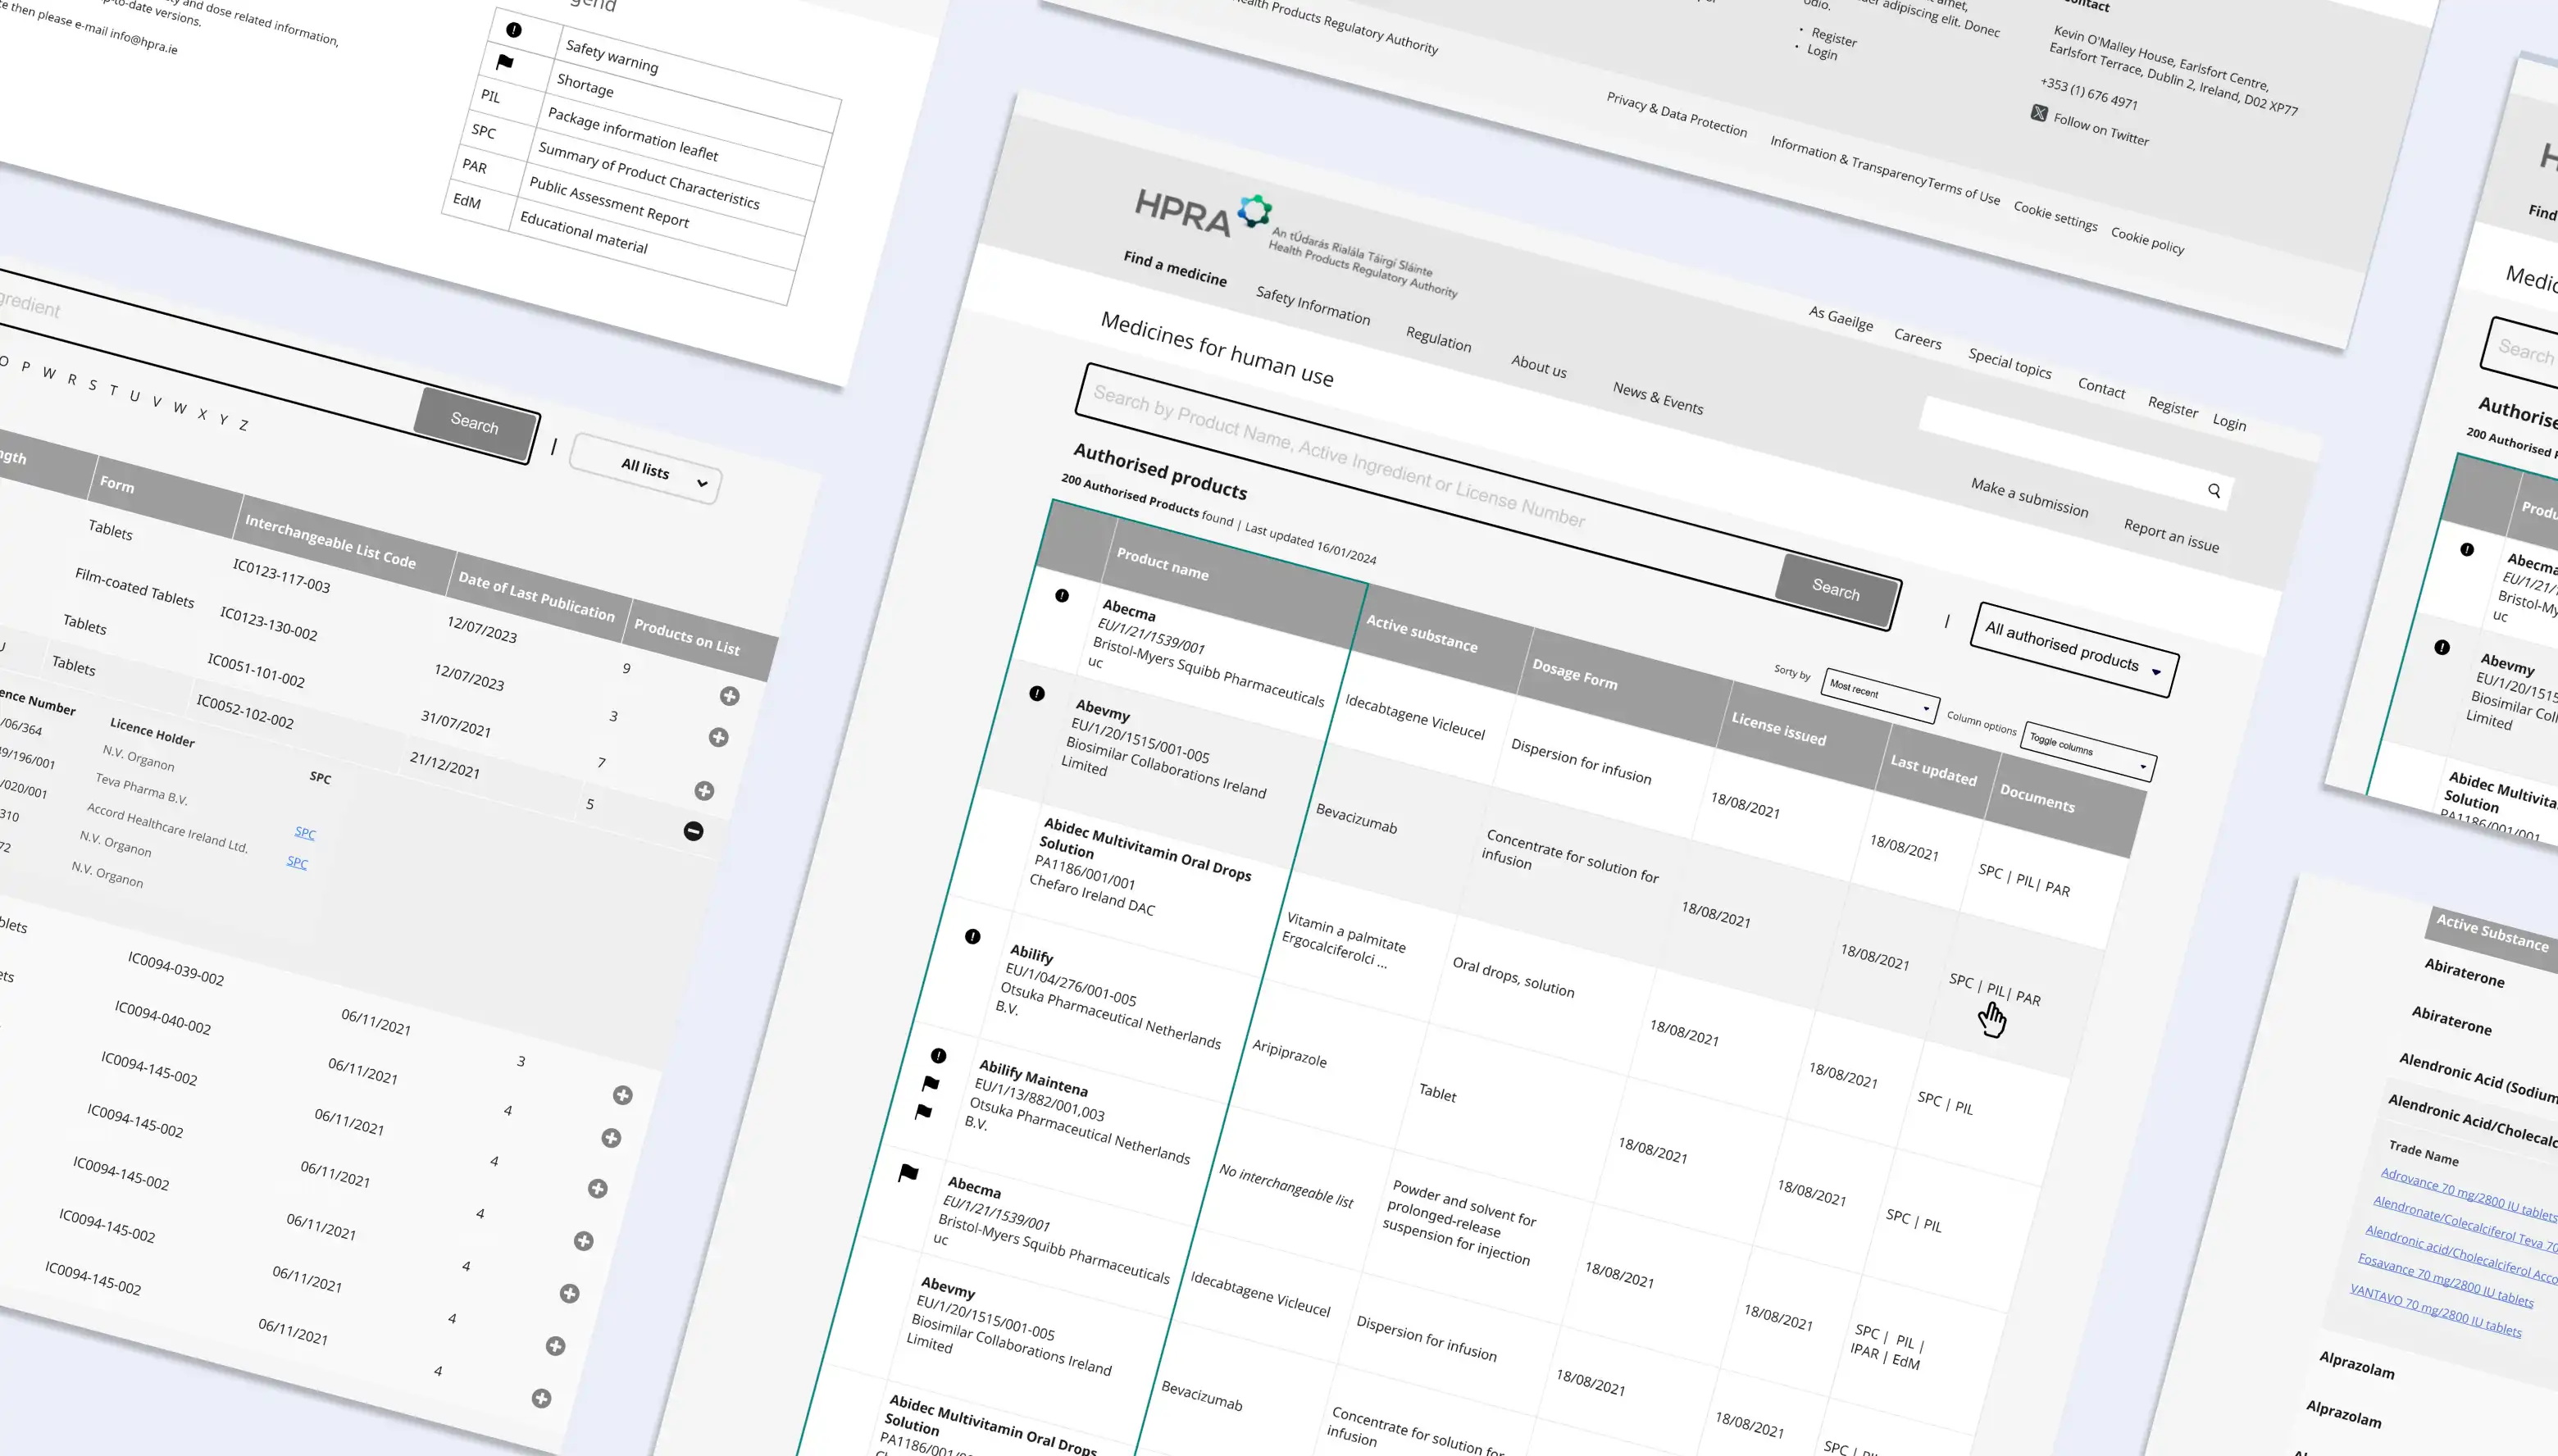Open News & Events in central nav
2558x1456 pixels.
pos(1658,397)
